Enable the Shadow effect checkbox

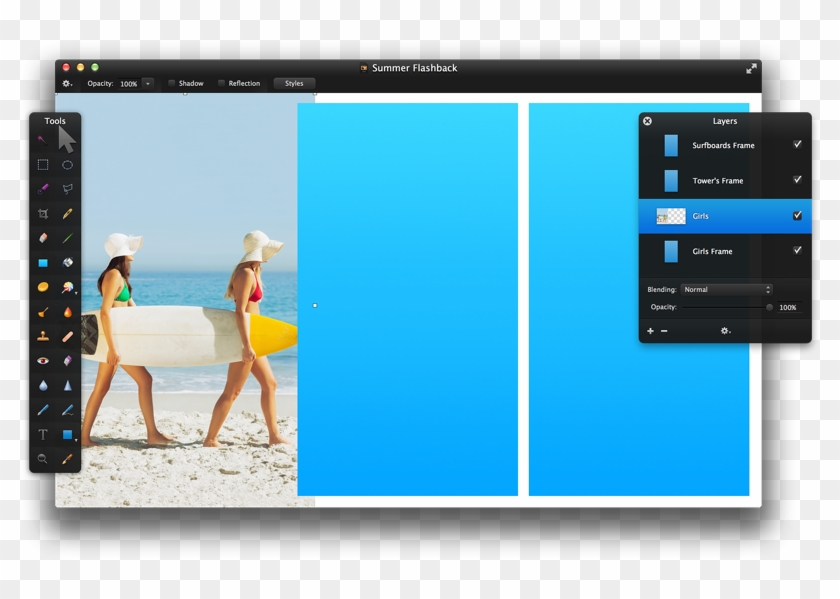click(x=172, y=83)
